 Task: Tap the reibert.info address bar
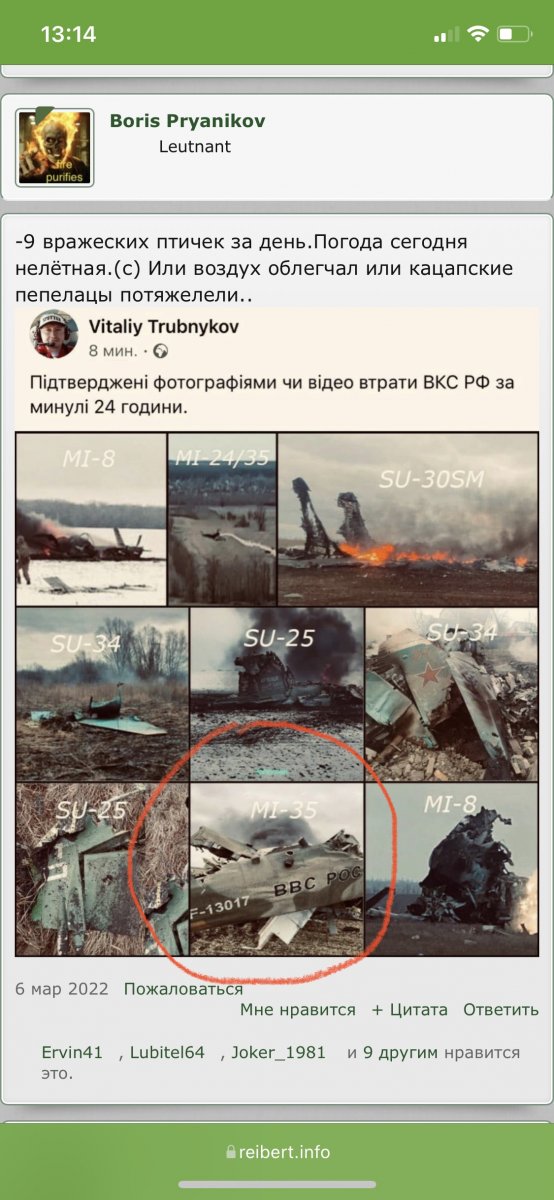point(277,1152)
